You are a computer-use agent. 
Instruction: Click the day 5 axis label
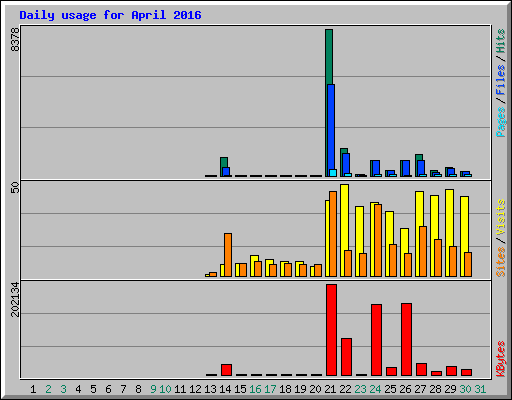93,389
